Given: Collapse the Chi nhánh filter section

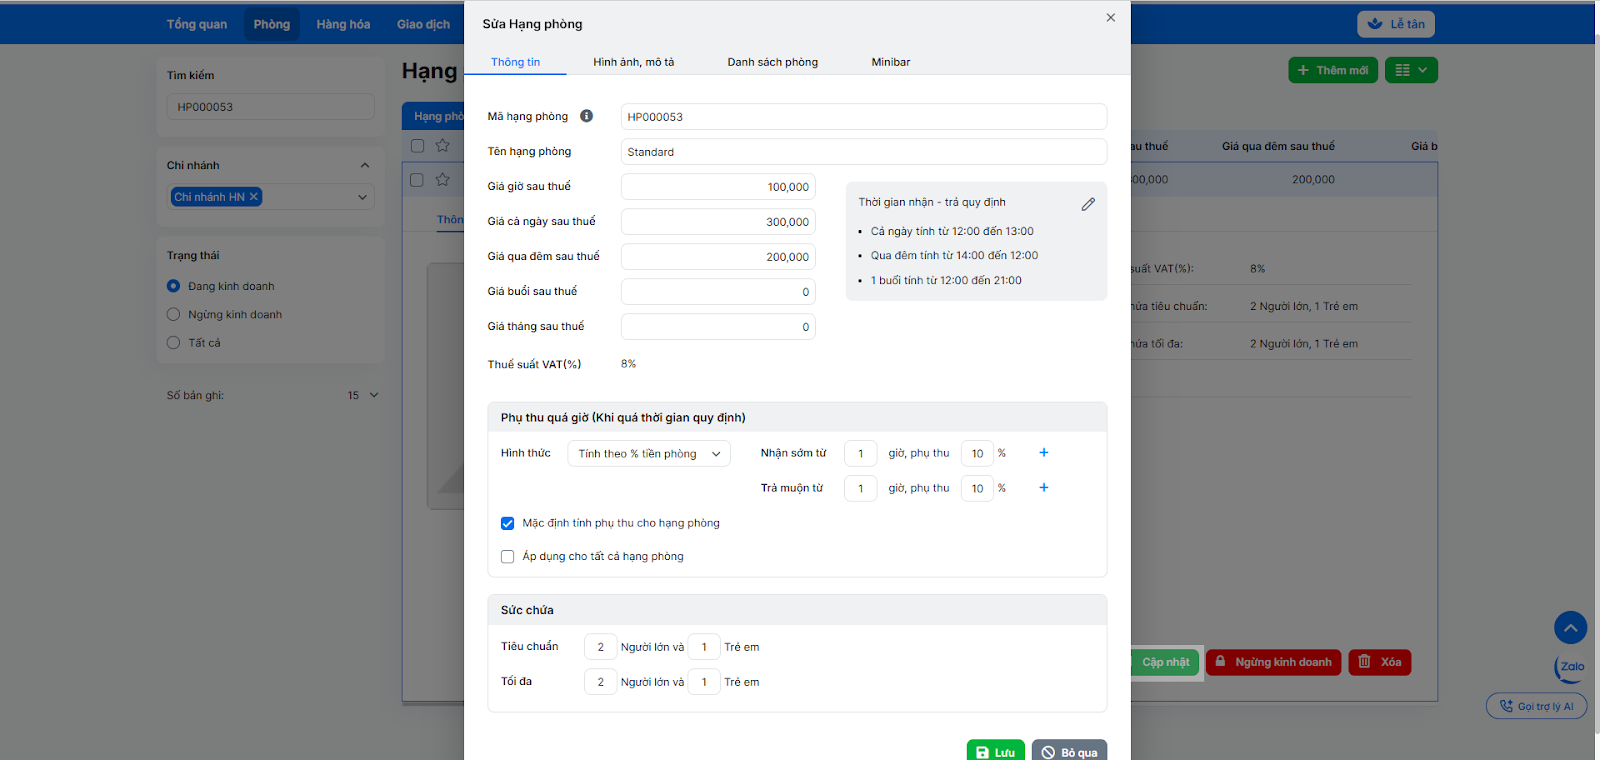Looking at the screenshot, I should point(365,165).
